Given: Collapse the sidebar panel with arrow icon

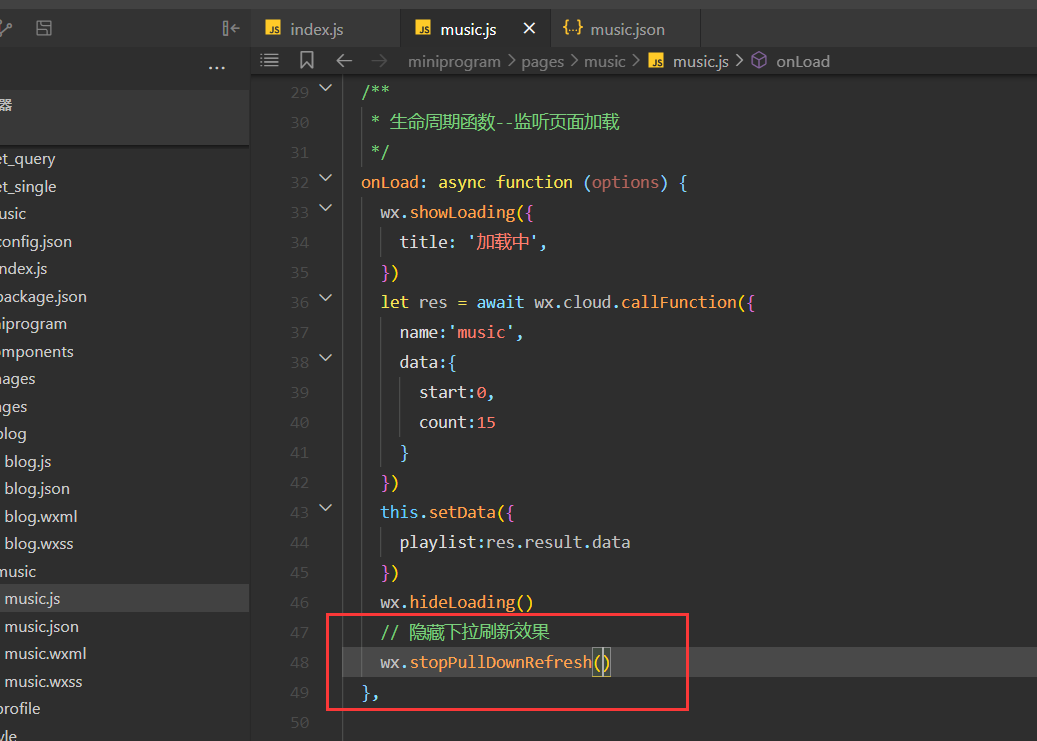Looking at the screenshot, I should click(x=231, y=28).
